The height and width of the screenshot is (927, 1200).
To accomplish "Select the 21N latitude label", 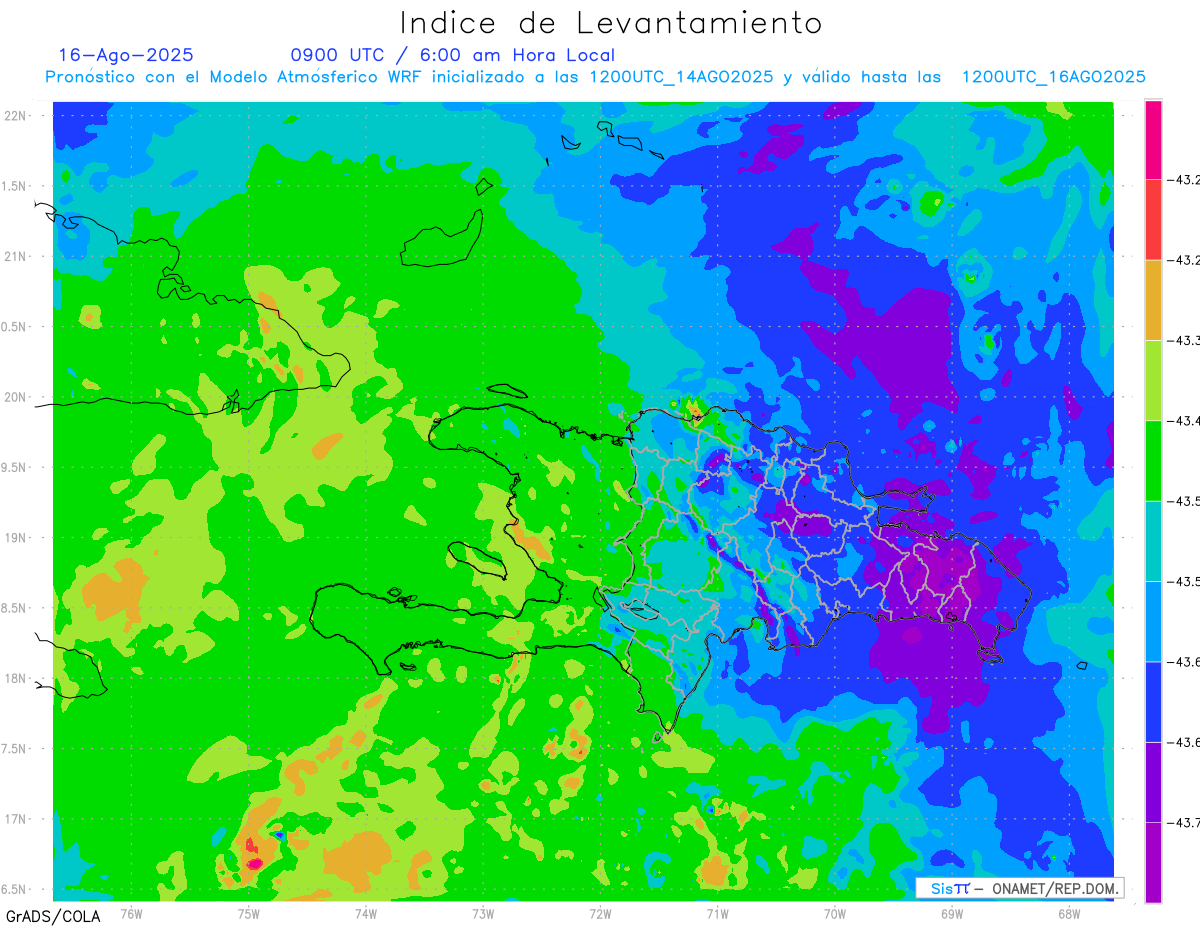I will 16,256.
